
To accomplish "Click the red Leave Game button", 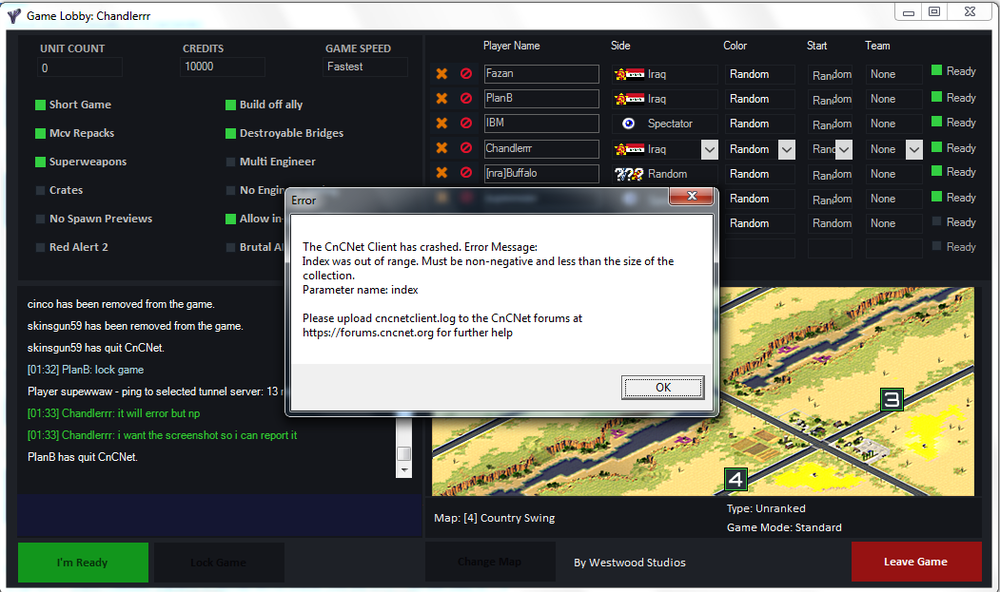I will point(916,561).
